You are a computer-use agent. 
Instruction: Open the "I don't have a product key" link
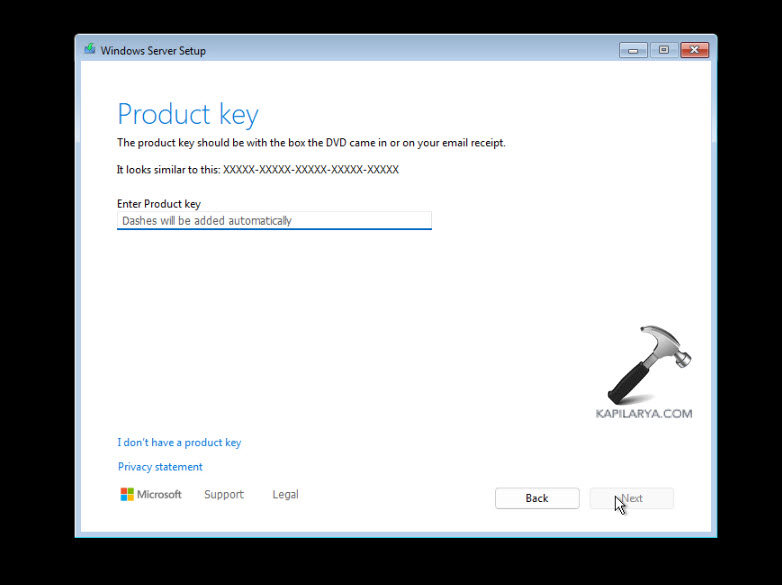pyautogui.click(x=179, y=442)
